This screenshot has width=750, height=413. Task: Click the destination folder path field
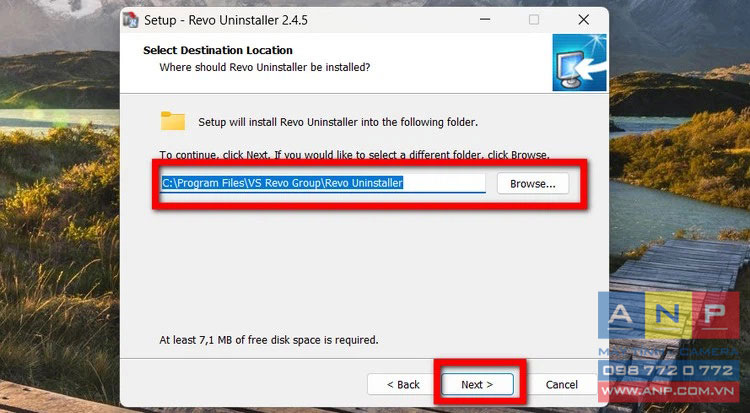pyautogui.click(x=323, y=183)
